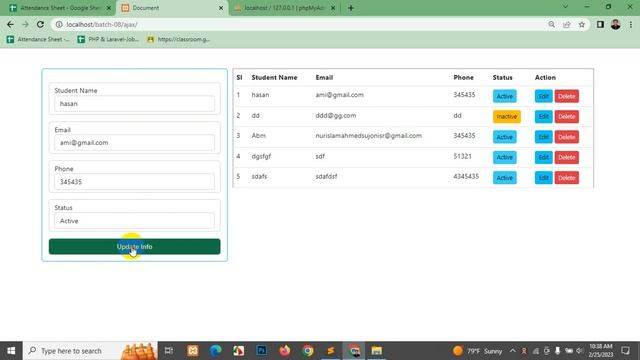Open Chrome three-dot menu
Screen dimensions: 640x360
pyautogui.click(x=631, y=24)
